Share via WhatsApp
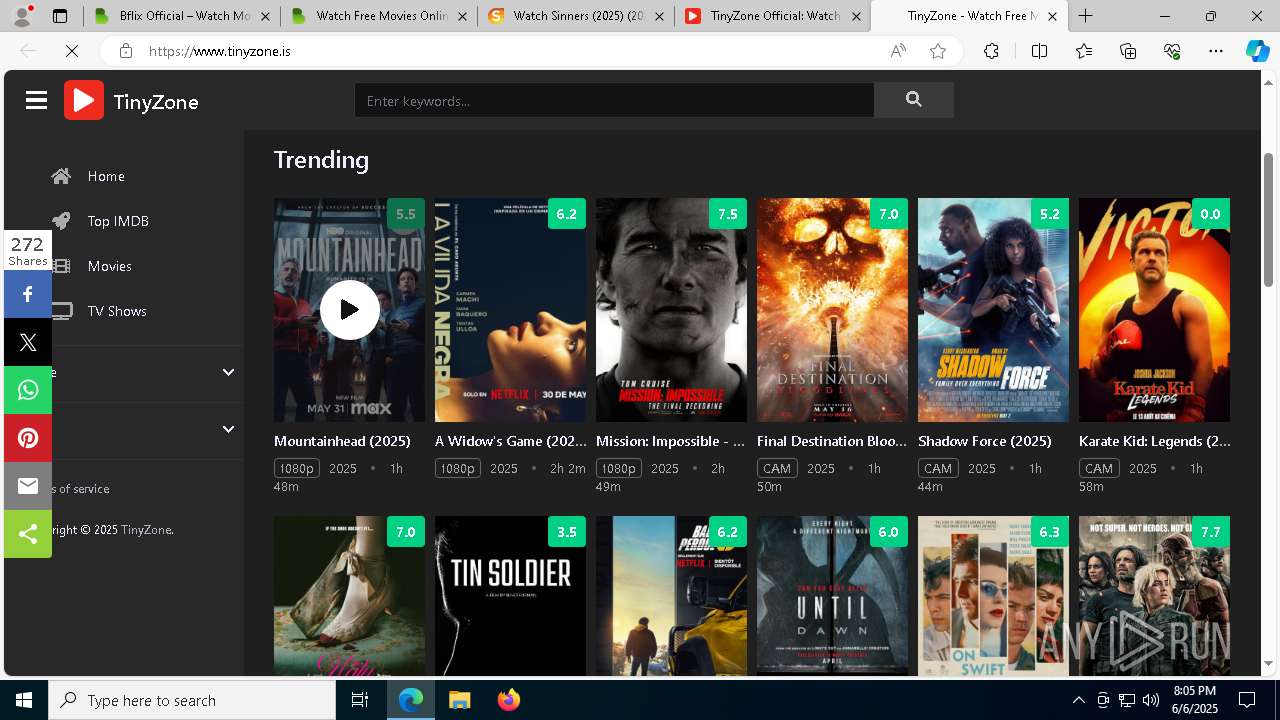1280x720 pixels. click(28, 390)
